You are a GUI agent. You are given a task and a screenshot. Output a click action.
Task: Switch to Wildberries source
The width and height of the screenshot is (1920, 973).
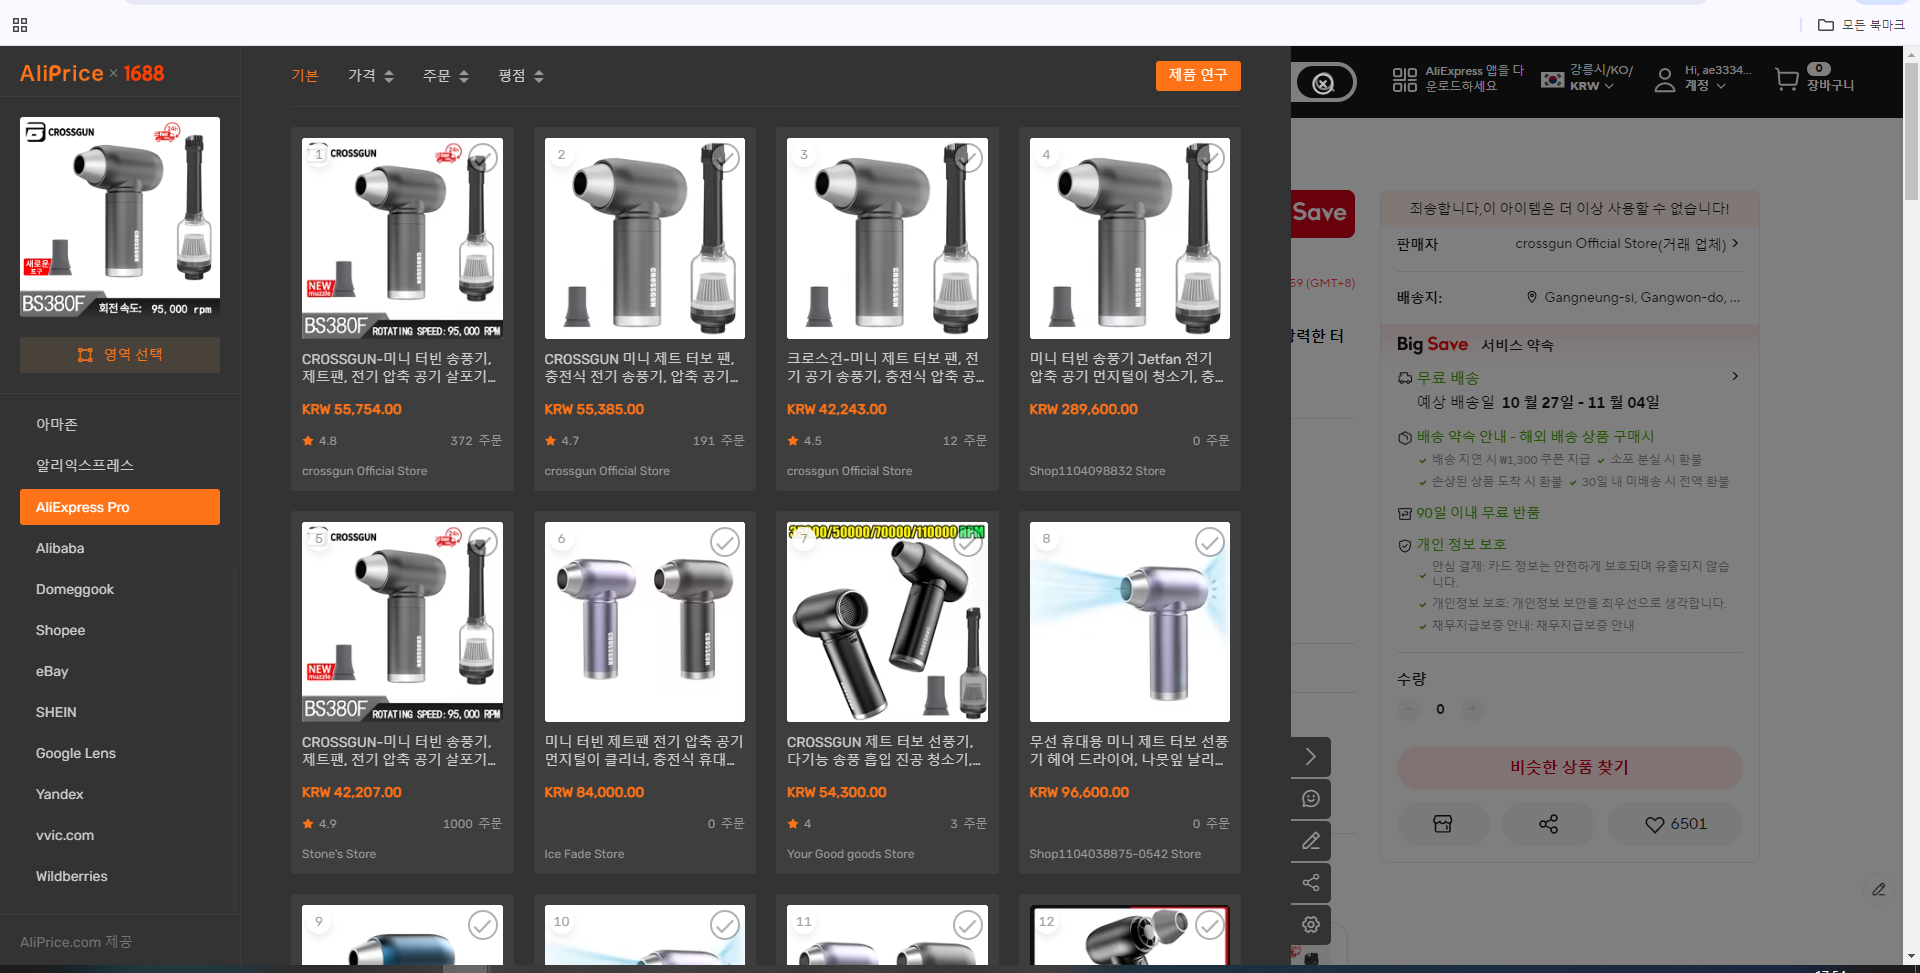click(120, 876)
